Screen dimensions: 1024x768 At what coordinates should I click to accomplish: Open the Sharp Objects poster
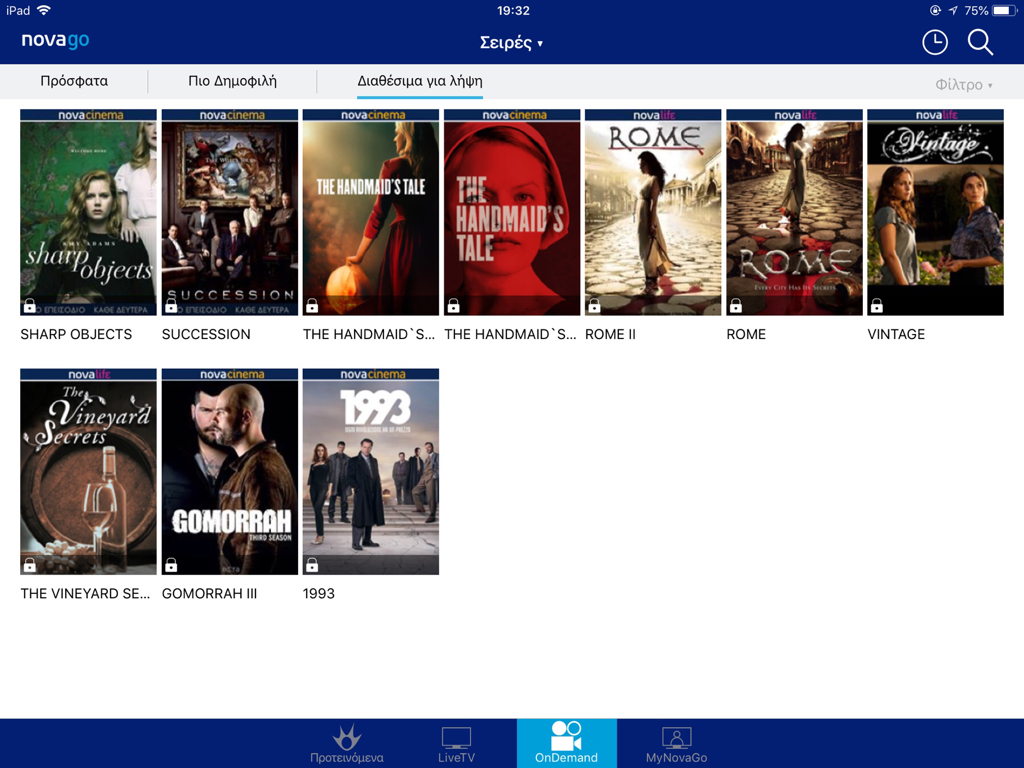click(88, 212)
